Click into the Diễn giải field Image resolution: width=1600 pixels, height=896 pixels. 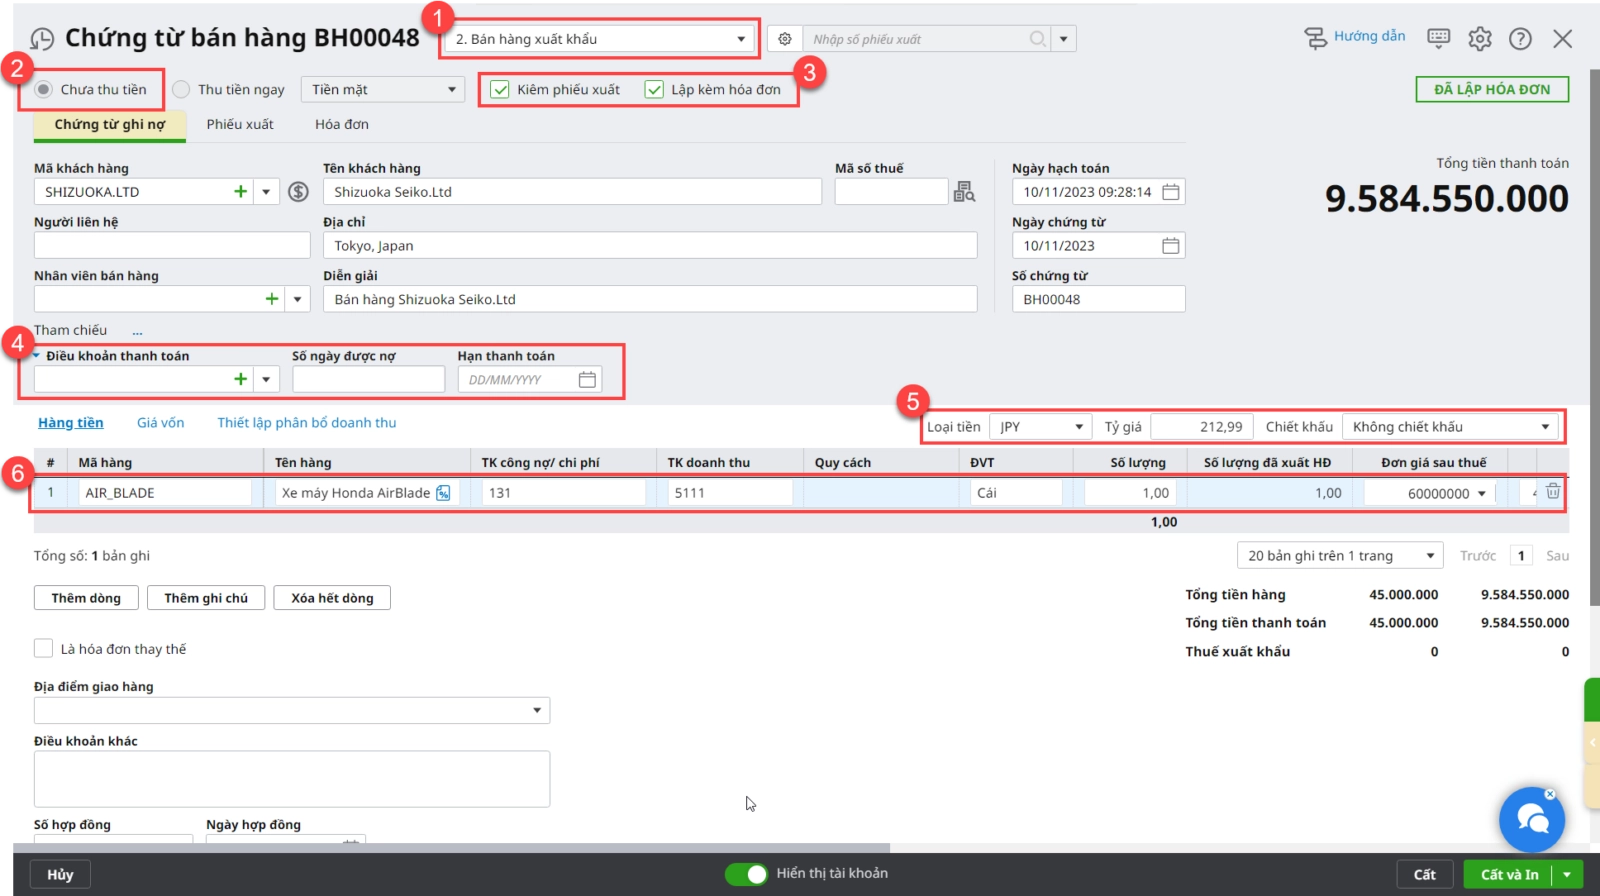click(x=650, y=299)
